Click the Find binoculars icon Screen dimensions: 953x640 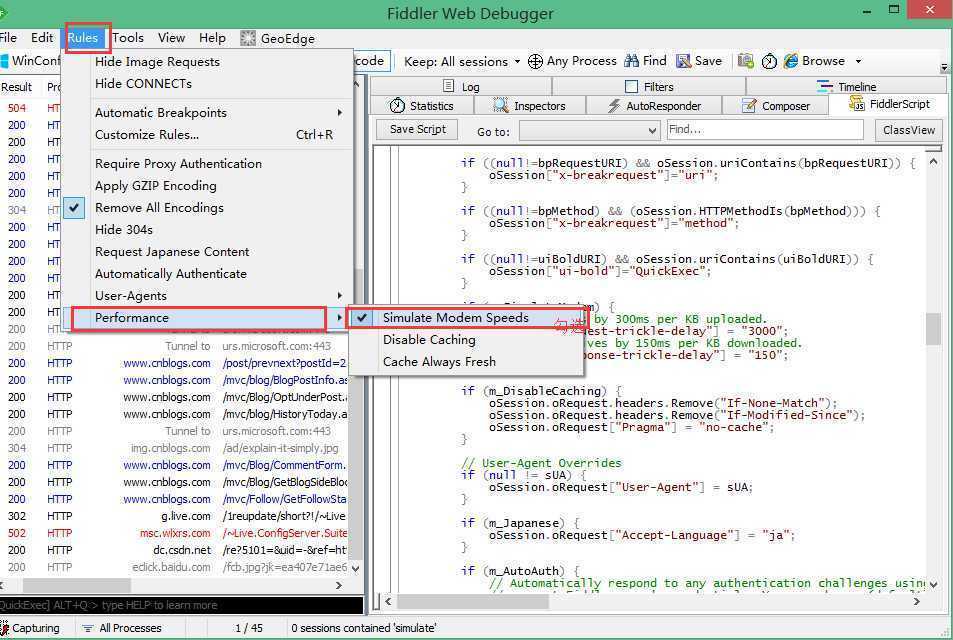pyautogui.click(x=631, y=61)
